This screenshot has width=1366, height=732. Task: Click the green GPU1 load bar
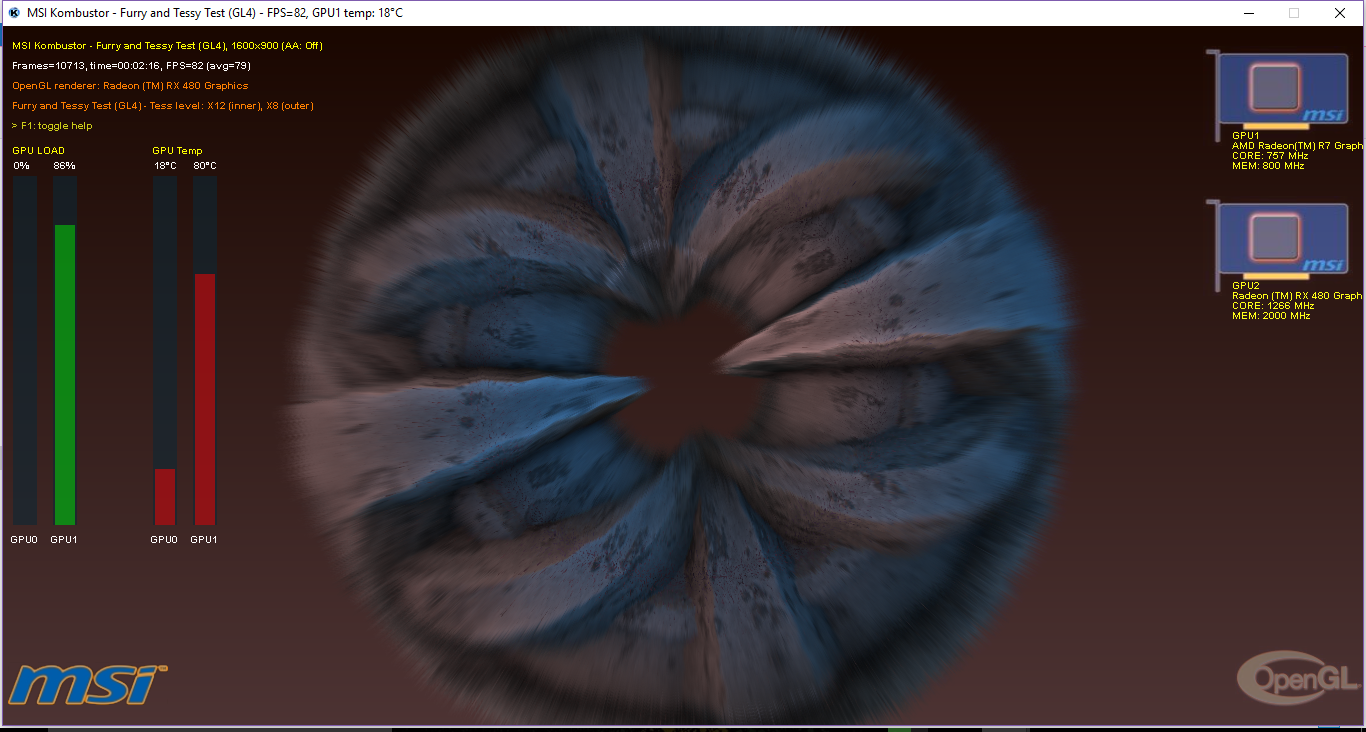pos(65,375)
